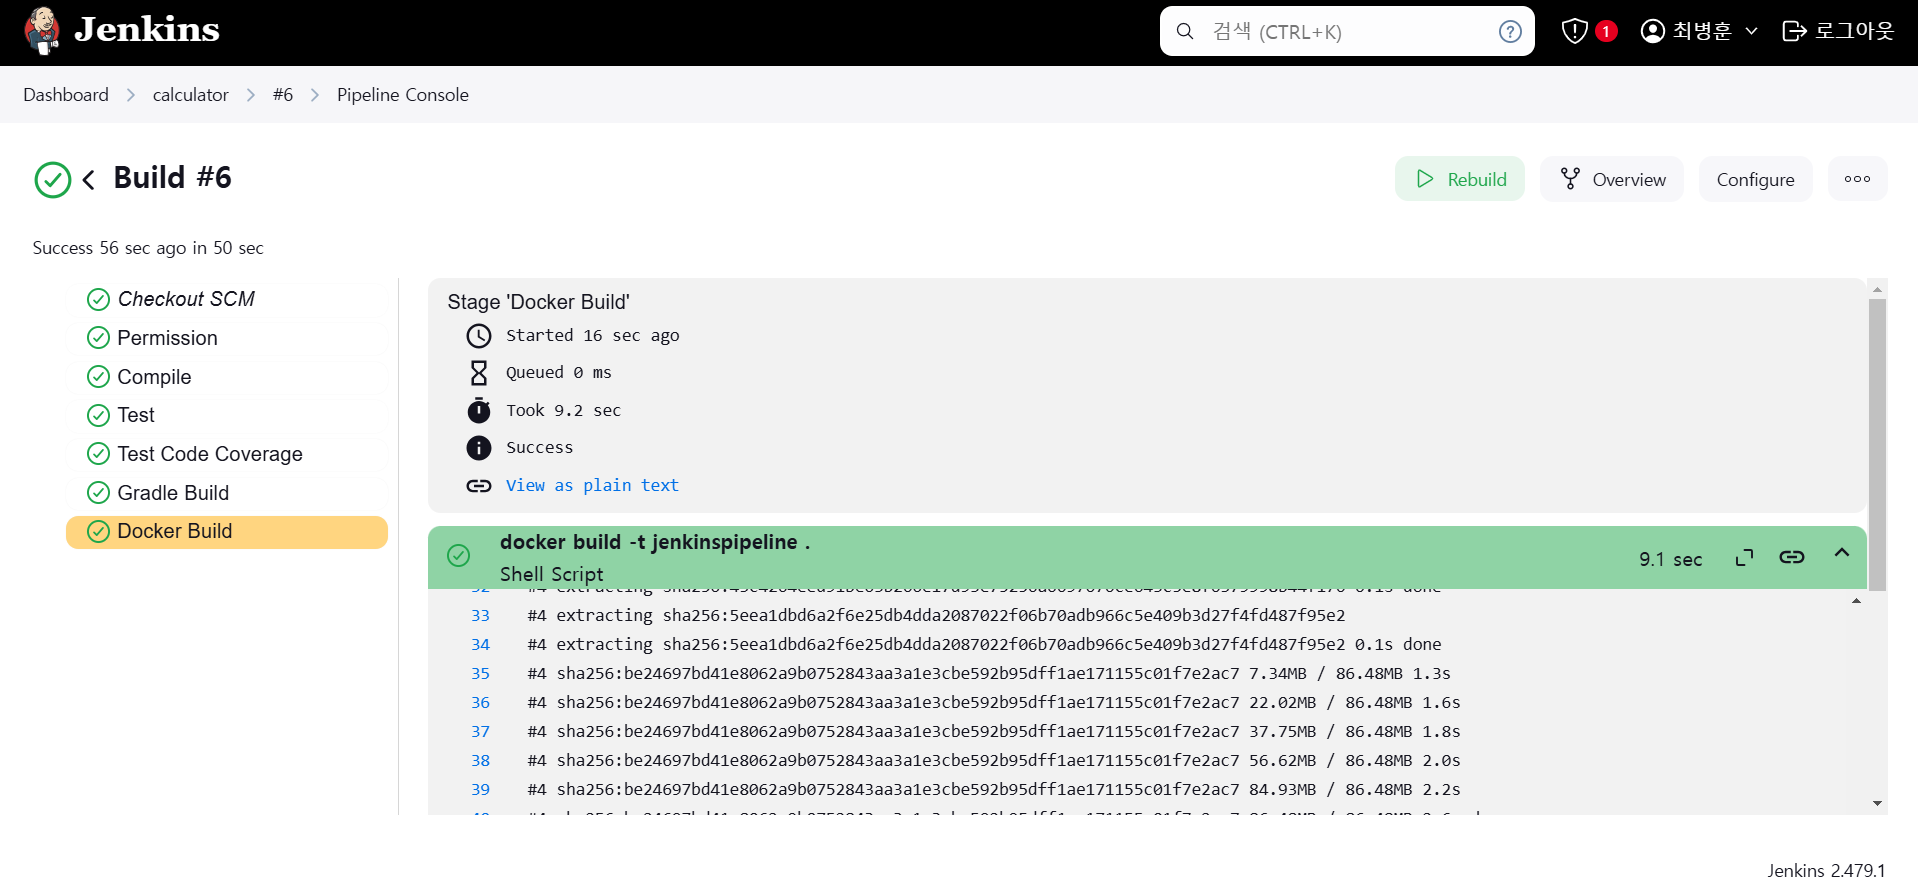
Task: Expand docker build step to fullscreen
Action: pyautogui.click(x=1744, y=558)
